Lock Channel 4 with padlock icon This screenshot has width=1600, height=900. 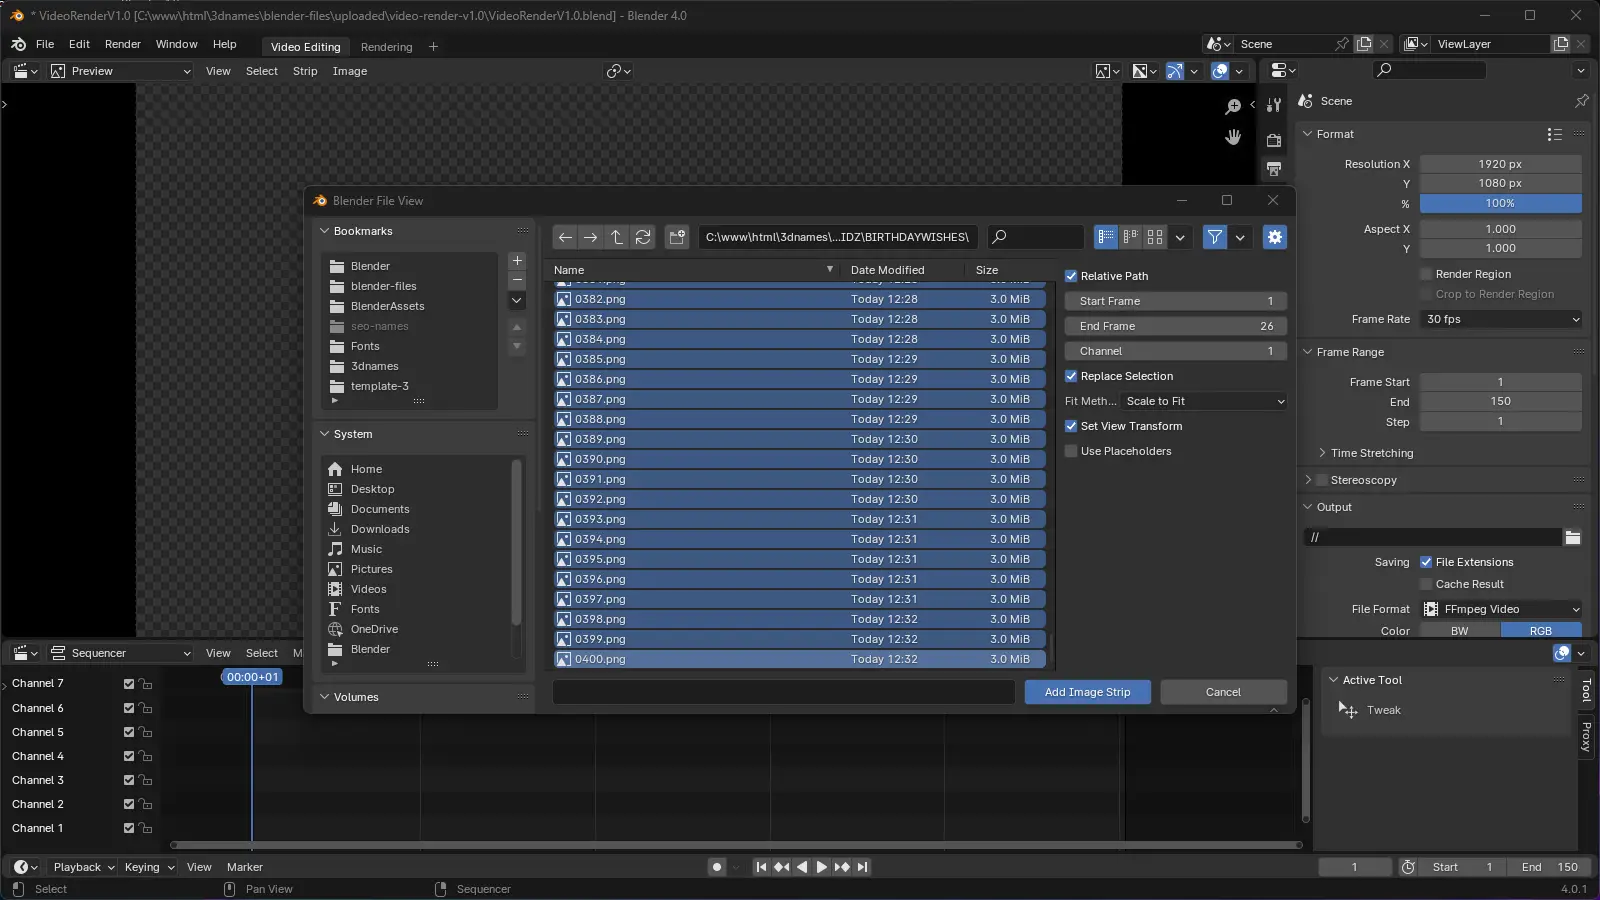point(146,756)
